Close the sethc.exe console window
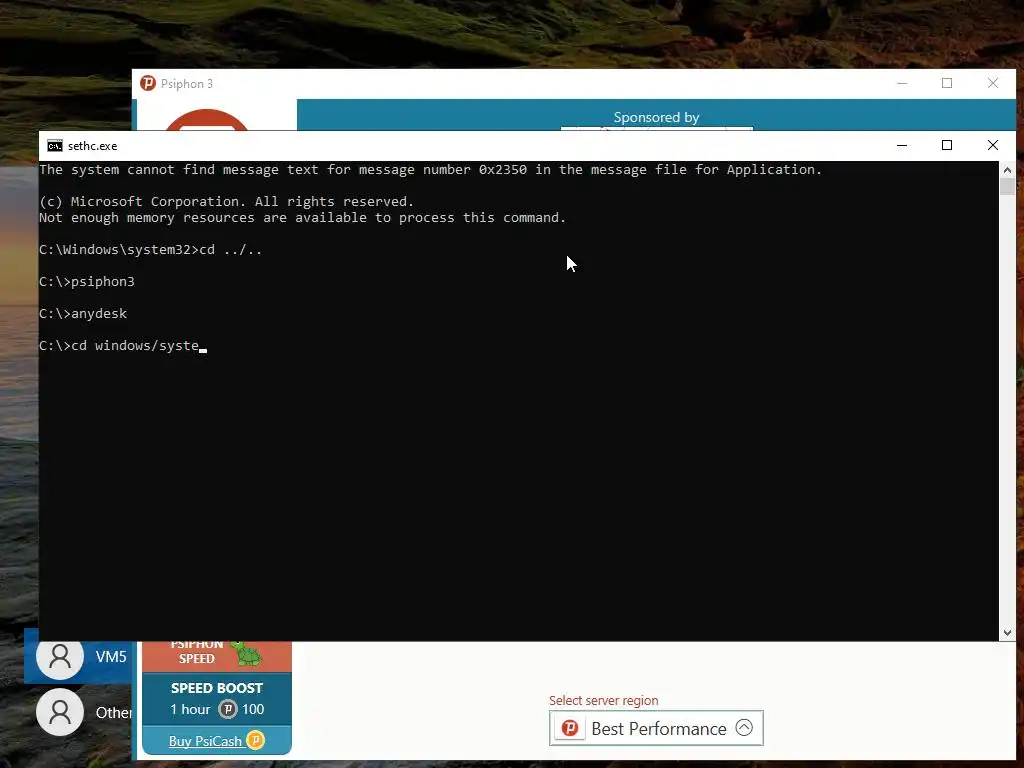1024x768 pixels. tap(993, 145)
